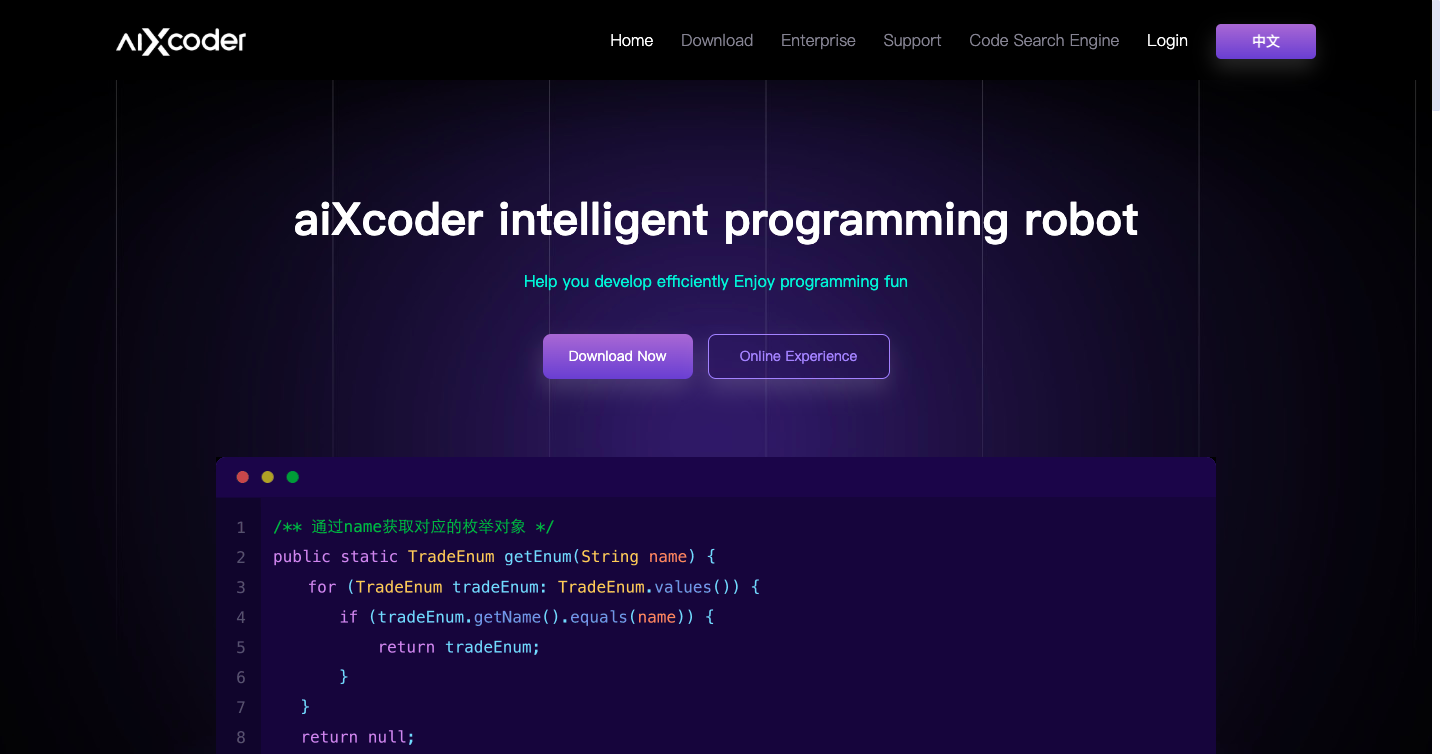Open the Online Experience page
Screen dimensions: 1440x754
coord(798,356)
